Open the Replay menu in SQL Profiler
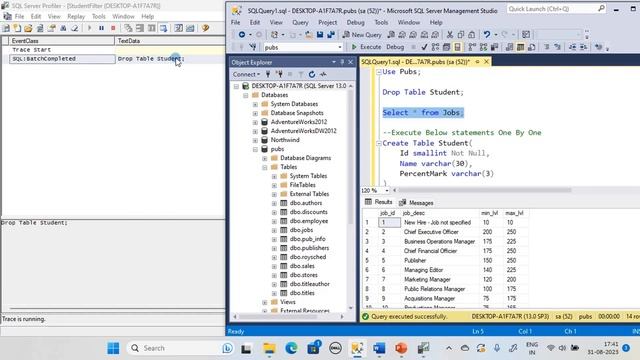Screen dimensions: 640x360 [76, 16]
